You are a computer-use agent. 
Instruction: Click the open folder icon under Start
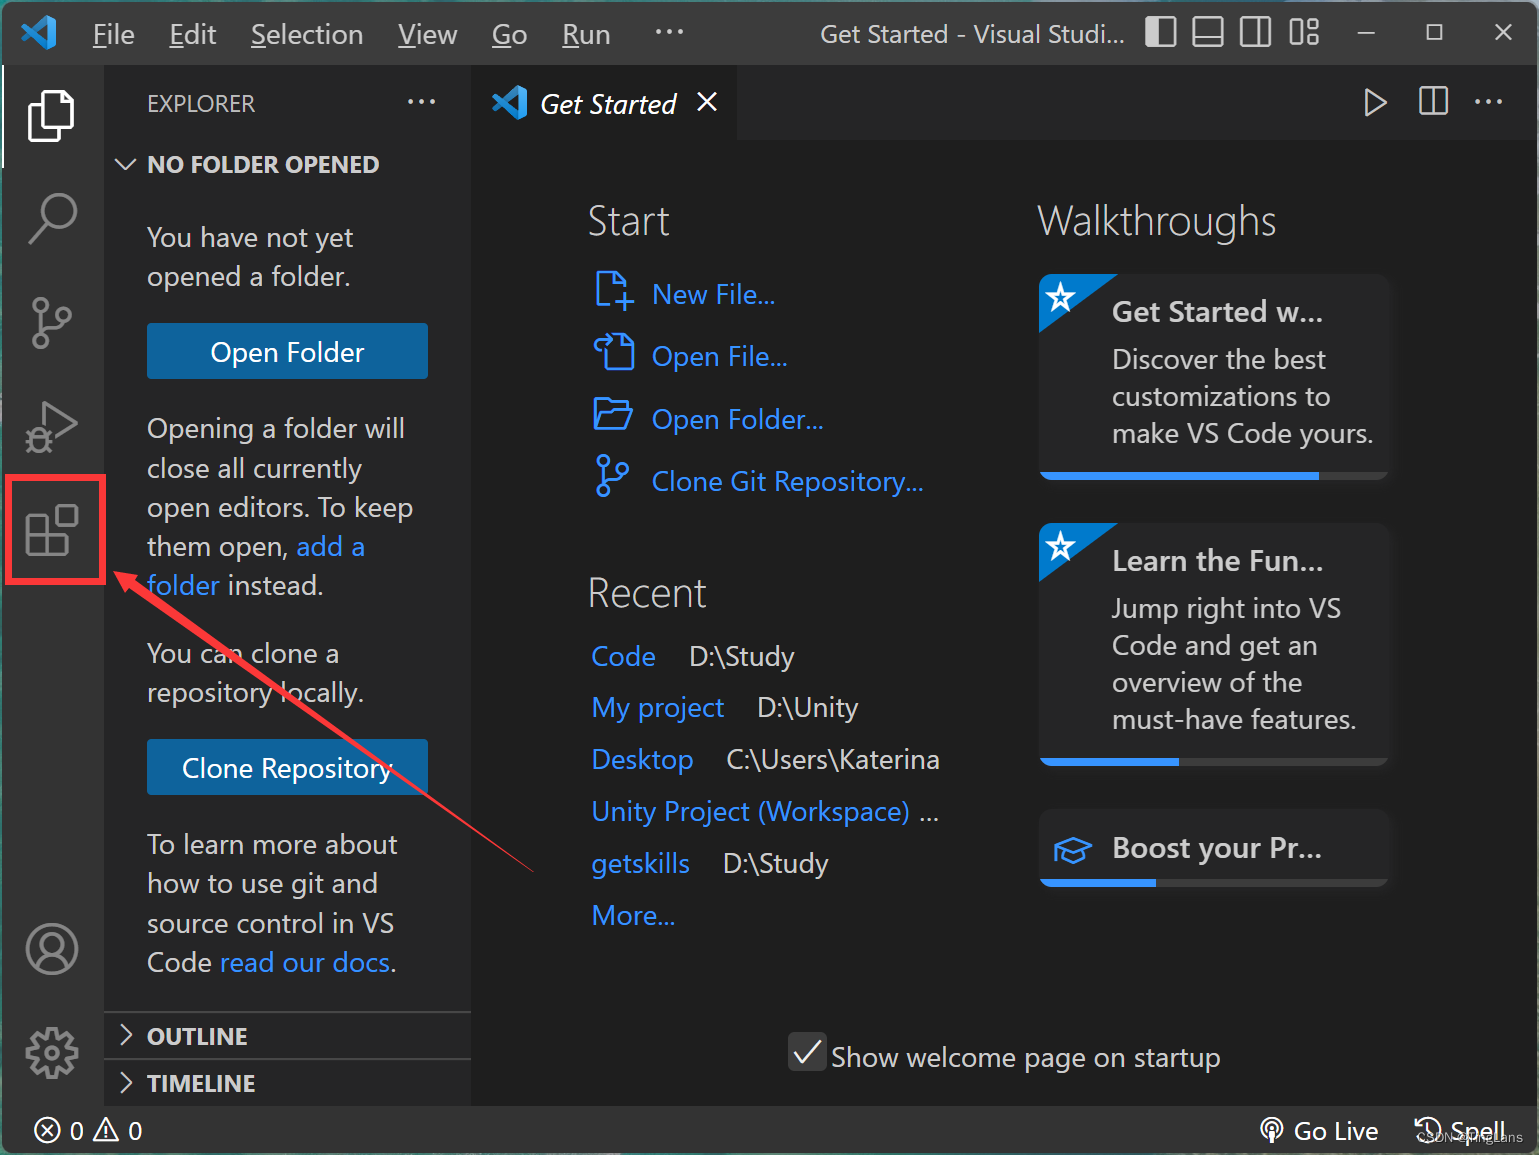point(612,413)
